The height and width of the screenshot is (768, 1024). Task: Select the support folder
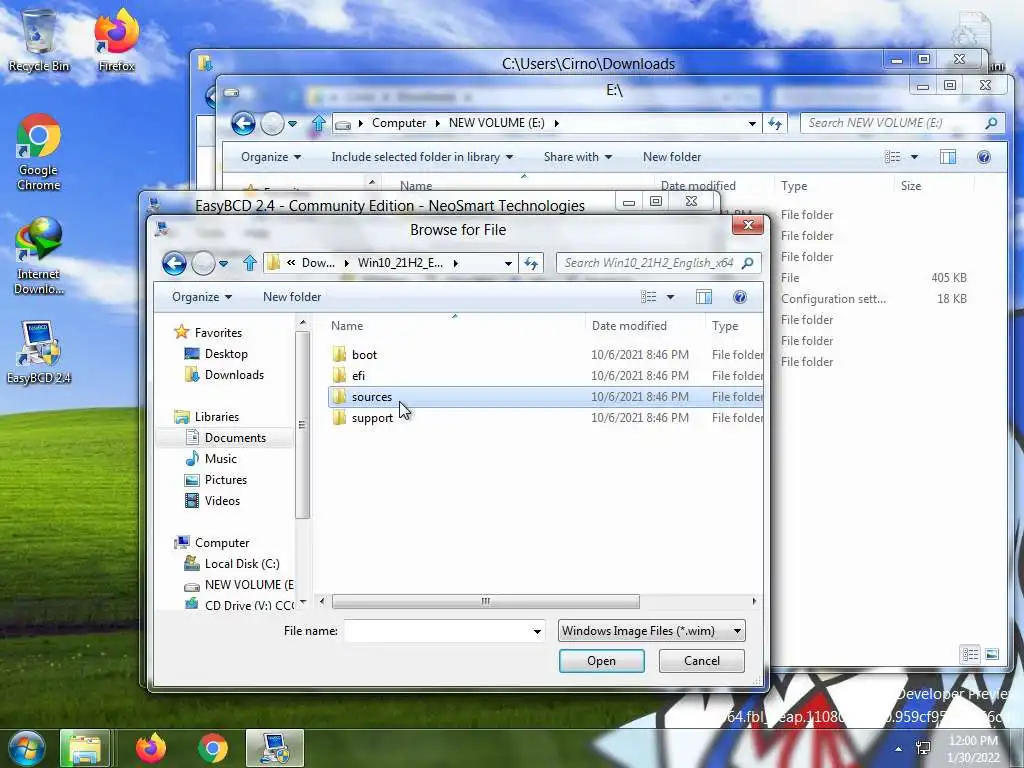click(545, 417)
